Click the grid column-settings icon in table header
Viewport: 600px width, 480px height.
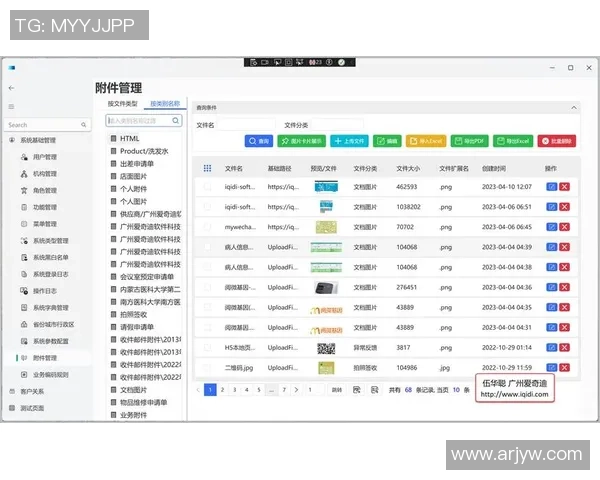click(207, 168)
